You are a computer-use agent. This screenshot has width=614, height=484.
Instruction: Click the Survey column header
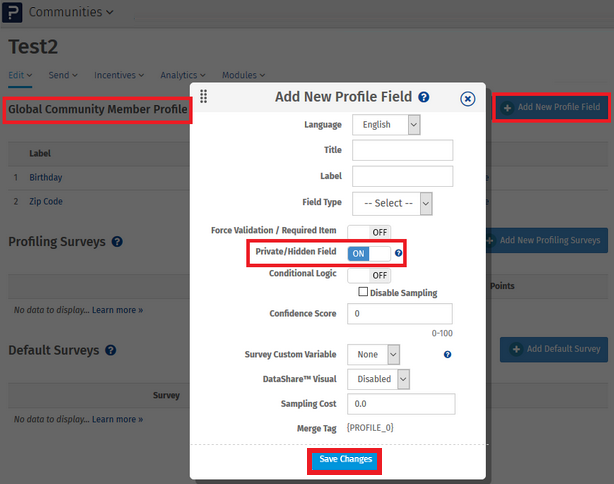pos(166,396)
